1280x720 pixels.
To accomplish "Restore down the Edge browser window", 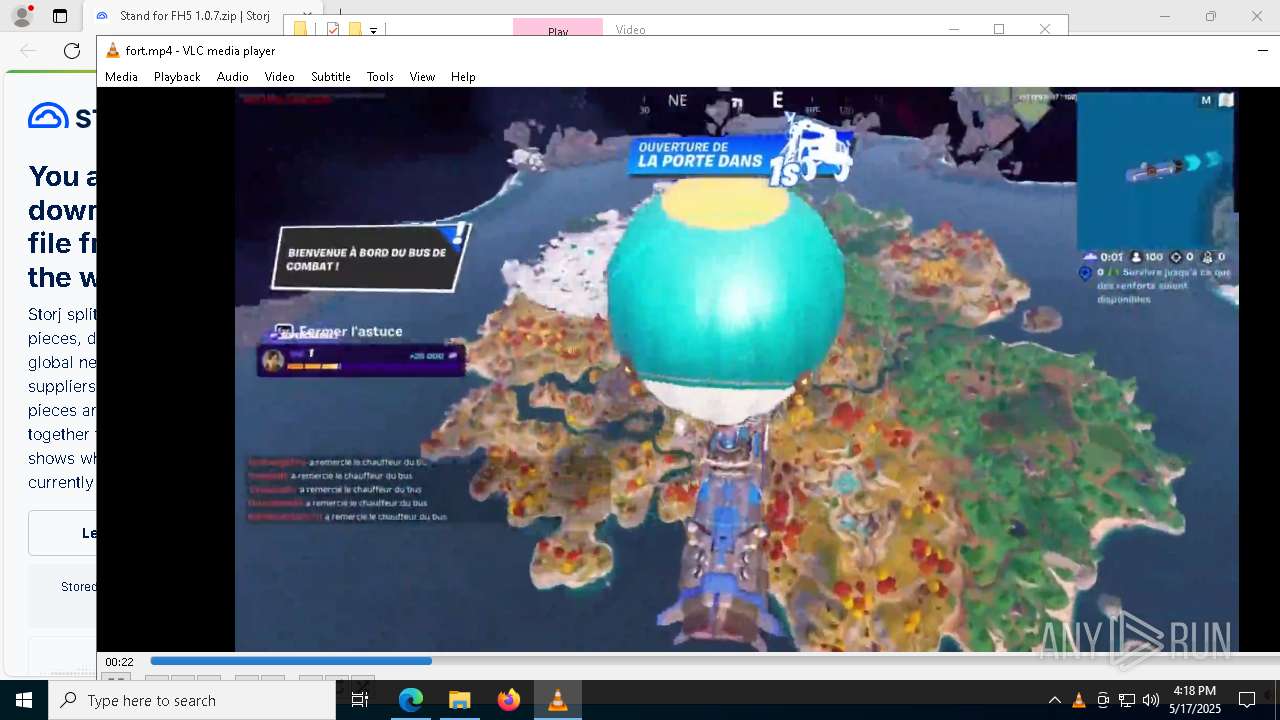I will tap(1211, 16).
